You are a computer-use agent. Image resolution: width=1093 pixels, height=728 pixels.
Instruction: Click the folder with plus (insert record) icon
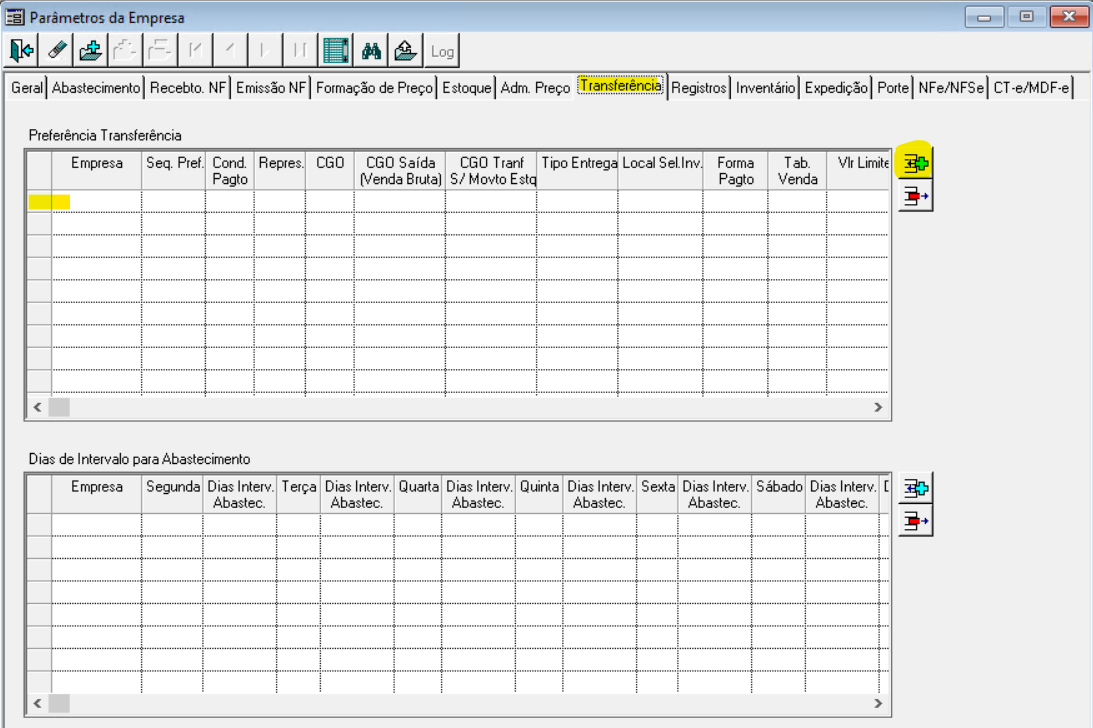tap(91, 50)
